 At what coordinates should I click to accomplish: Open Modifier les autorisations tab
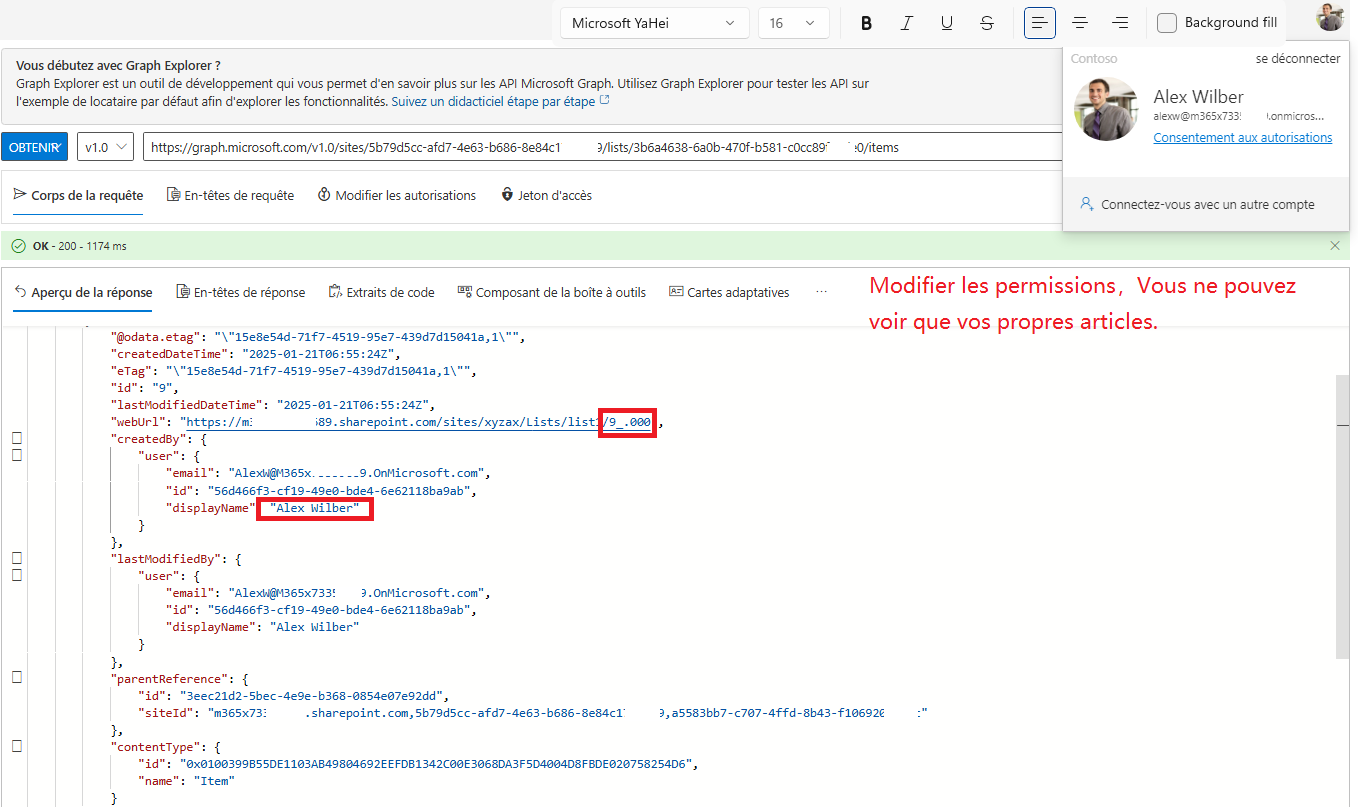pos(397,196)
